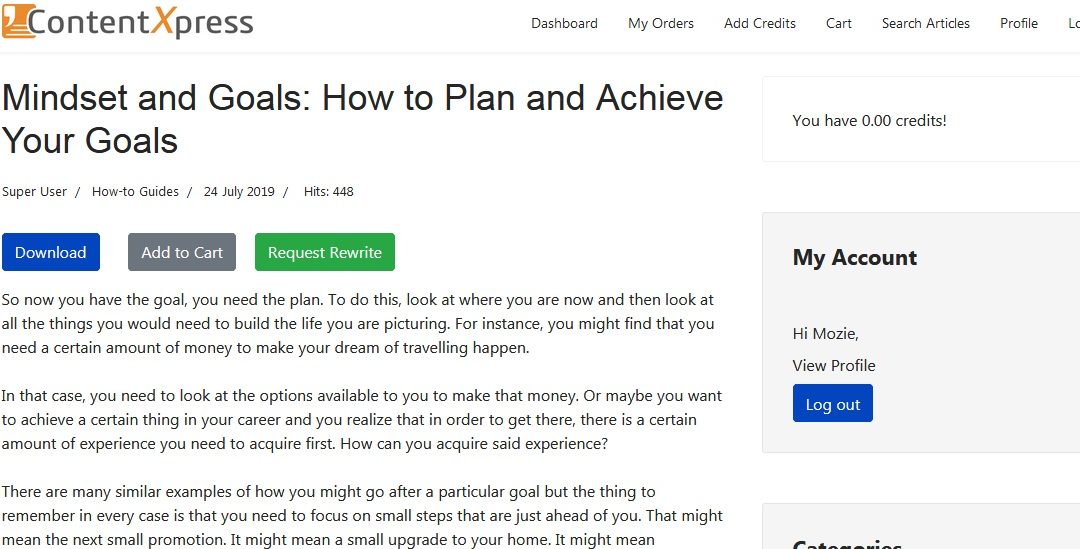Click the article title heading
Viewport: 1080px width, 549px height.
[x=362, y=119]
